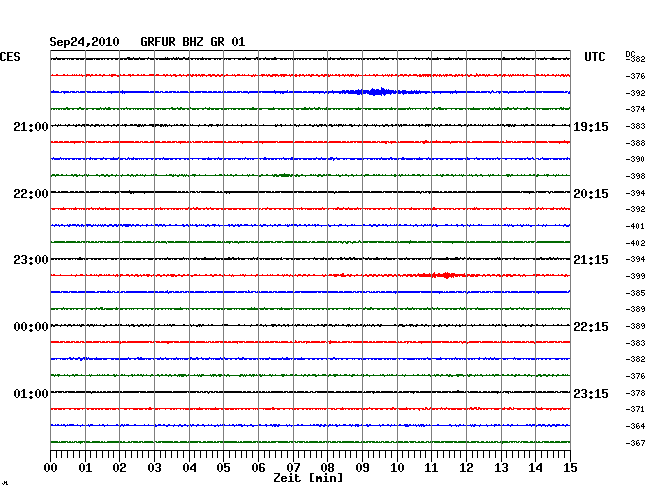This screenshot has height=494, width=650.
Task: Click the red seismic burst near minute 11
Action: coord(445,275)
